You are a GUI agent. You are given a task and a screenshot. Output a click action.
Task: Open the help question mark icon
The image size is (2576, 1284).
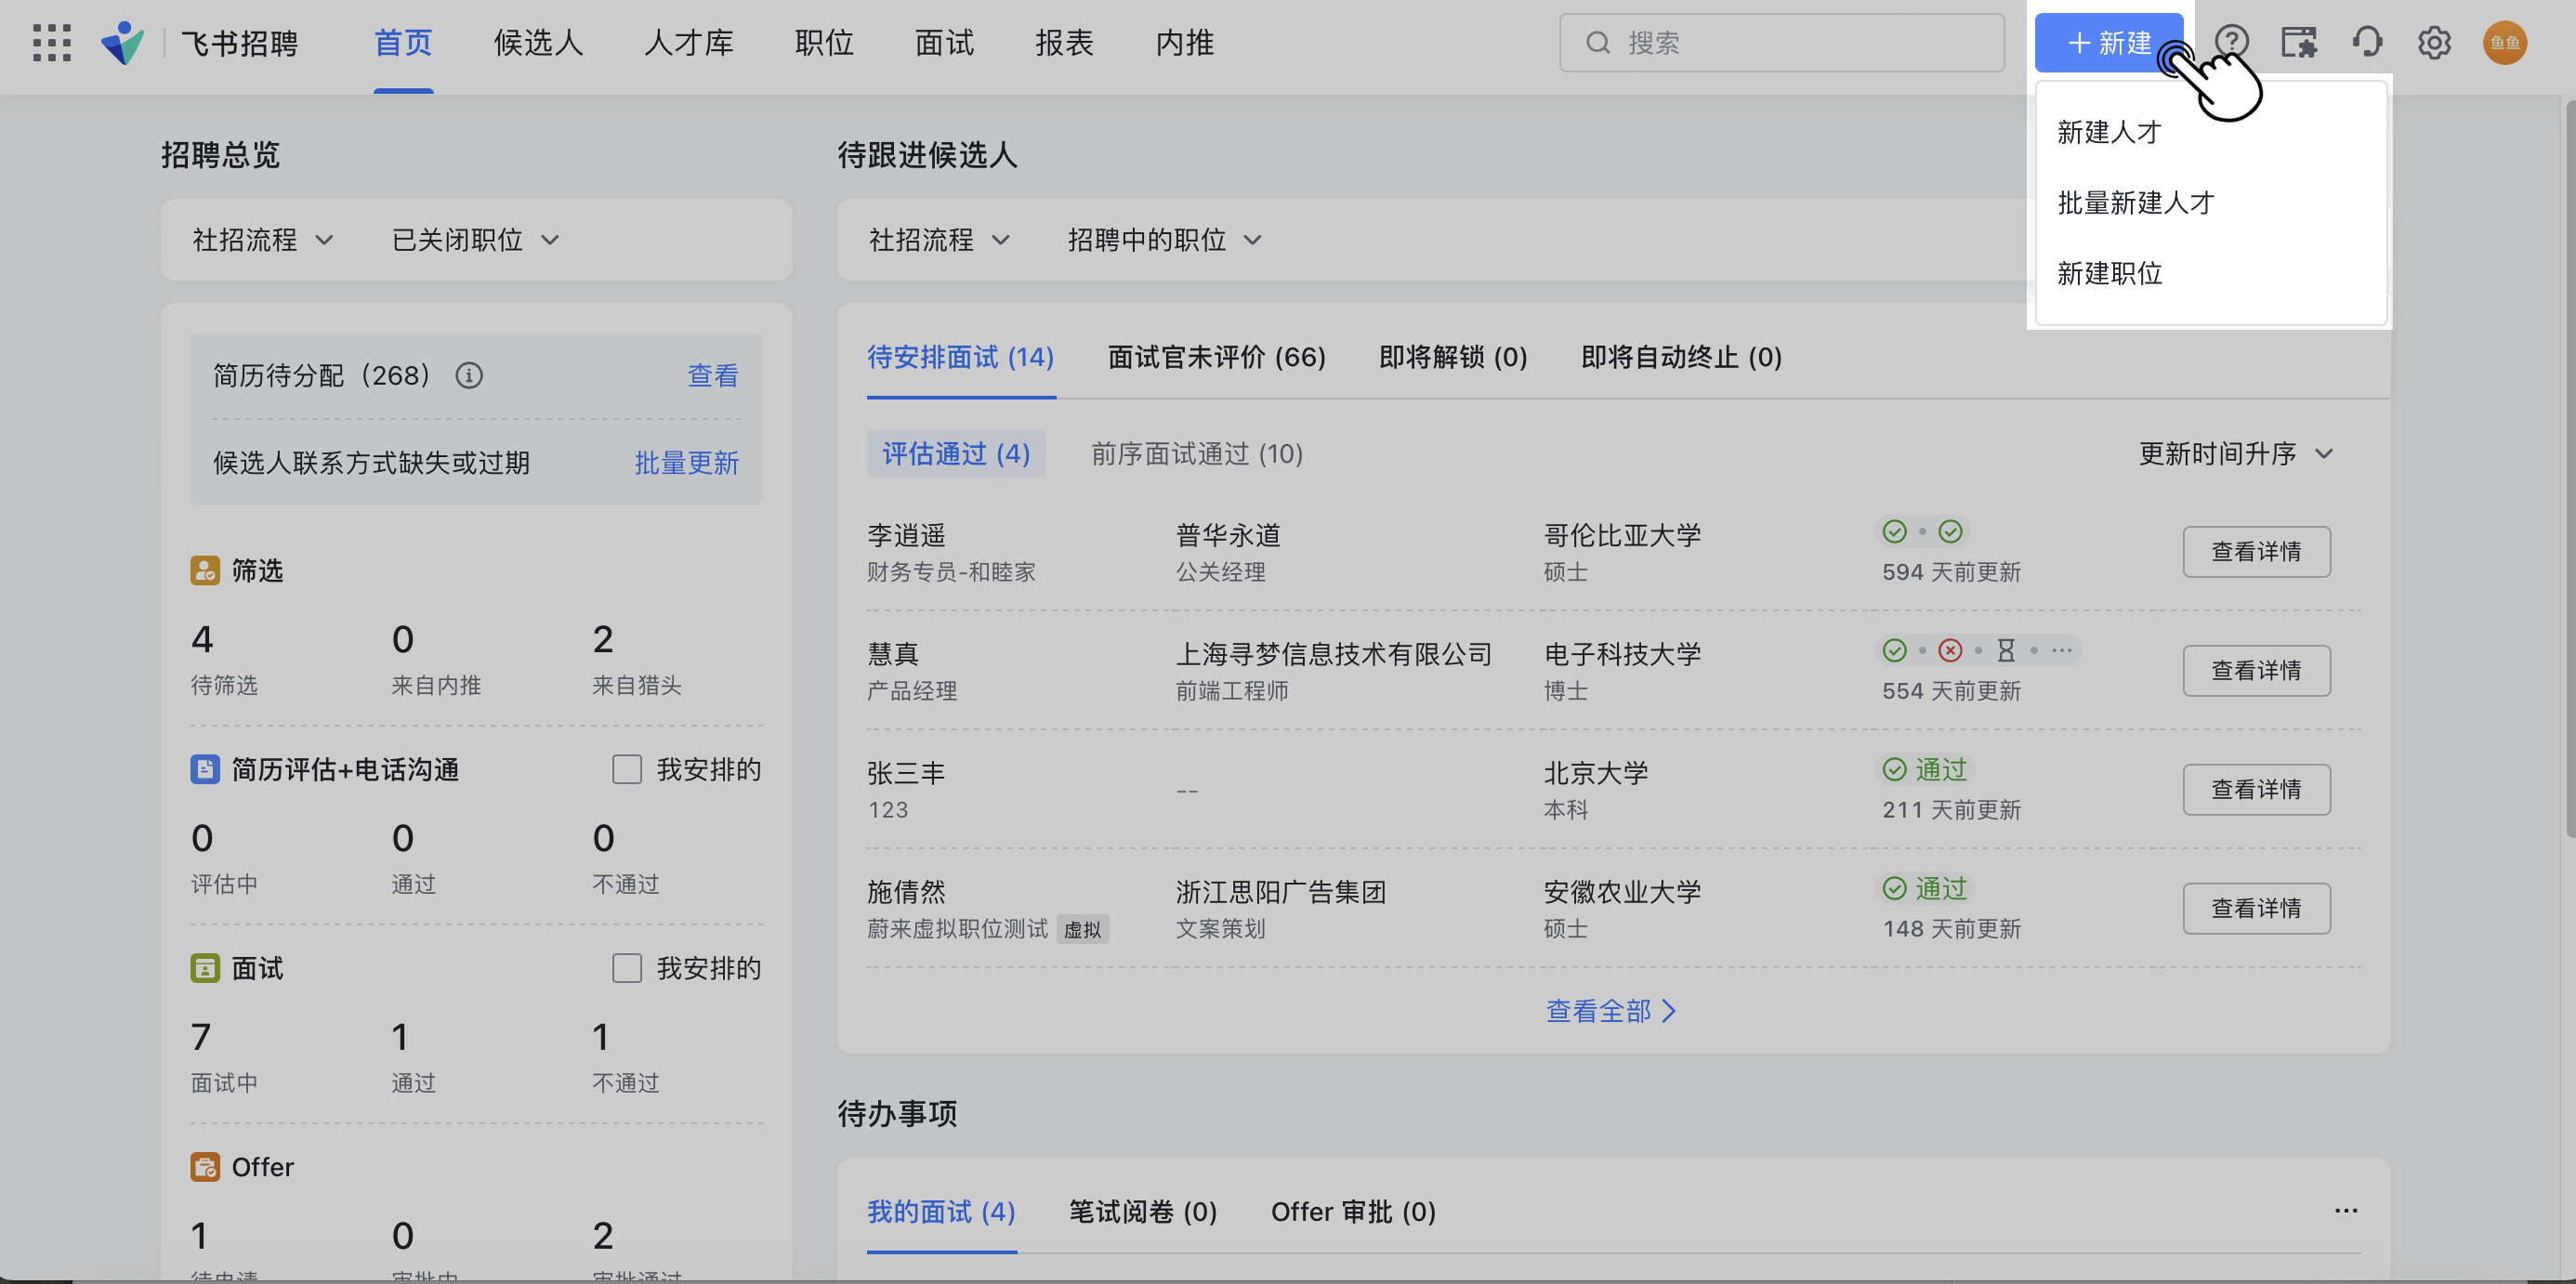click(x=2233, y=43)
